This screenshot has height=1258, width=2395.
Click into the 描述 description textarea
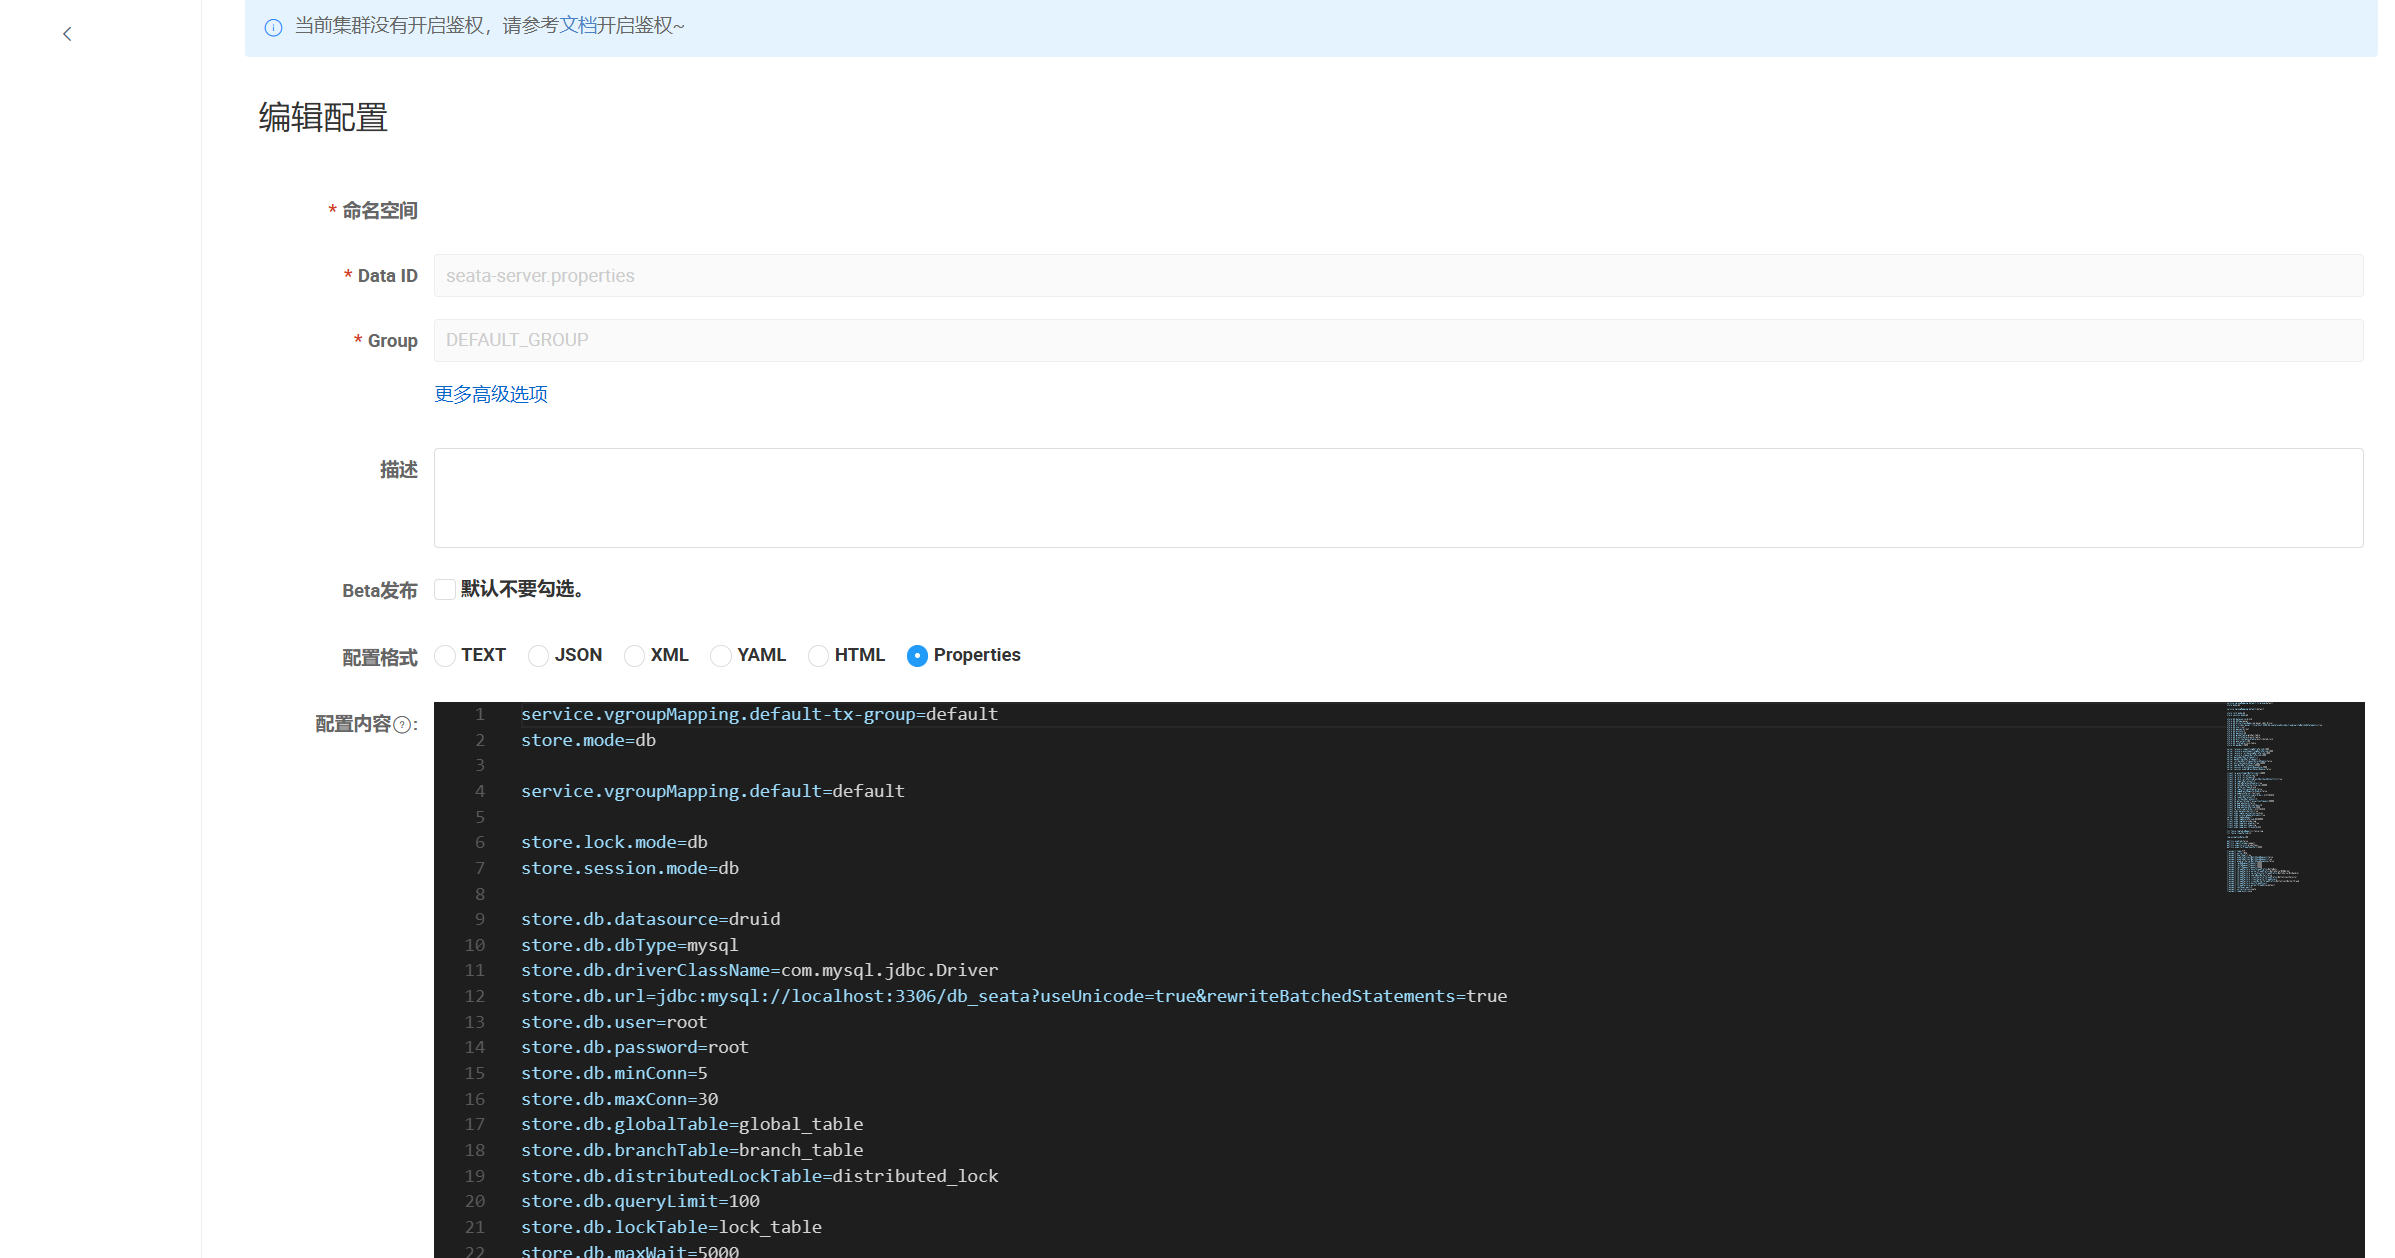(1397, 497)
